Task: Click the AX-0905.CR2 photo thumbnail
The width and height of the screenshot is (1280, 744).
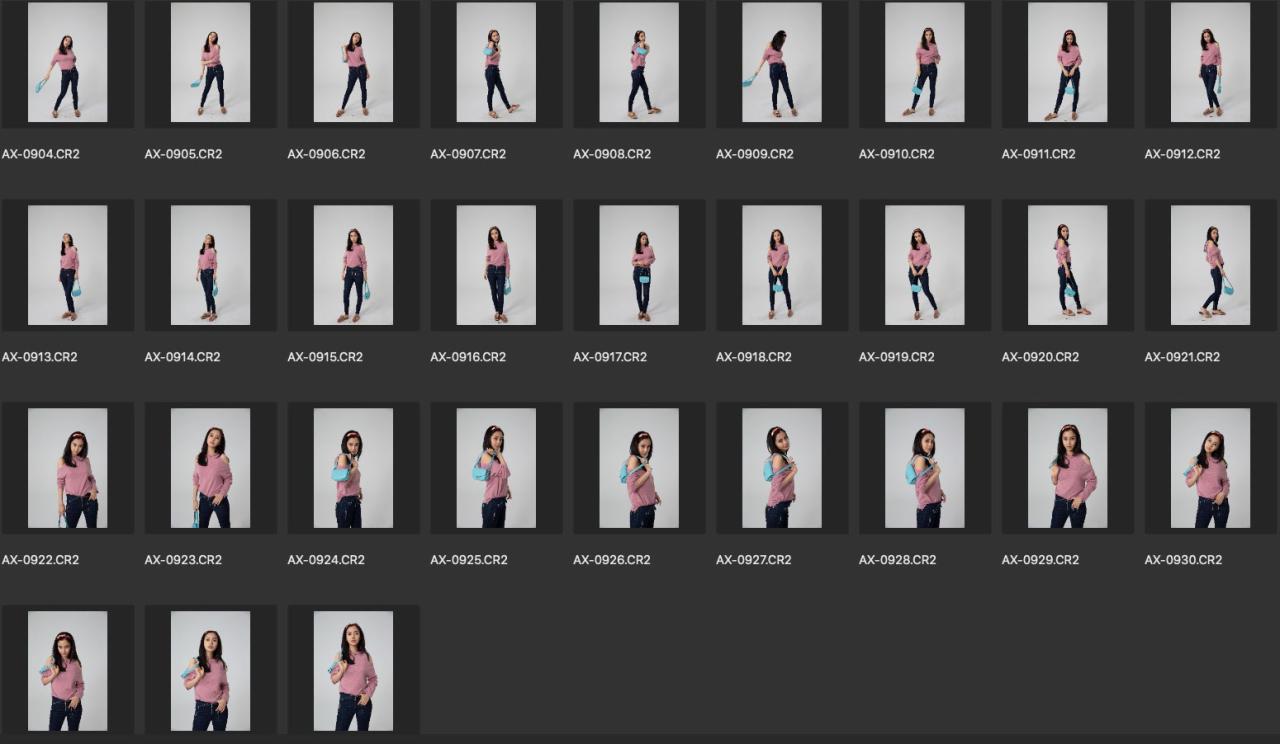Action: point(210,63)
